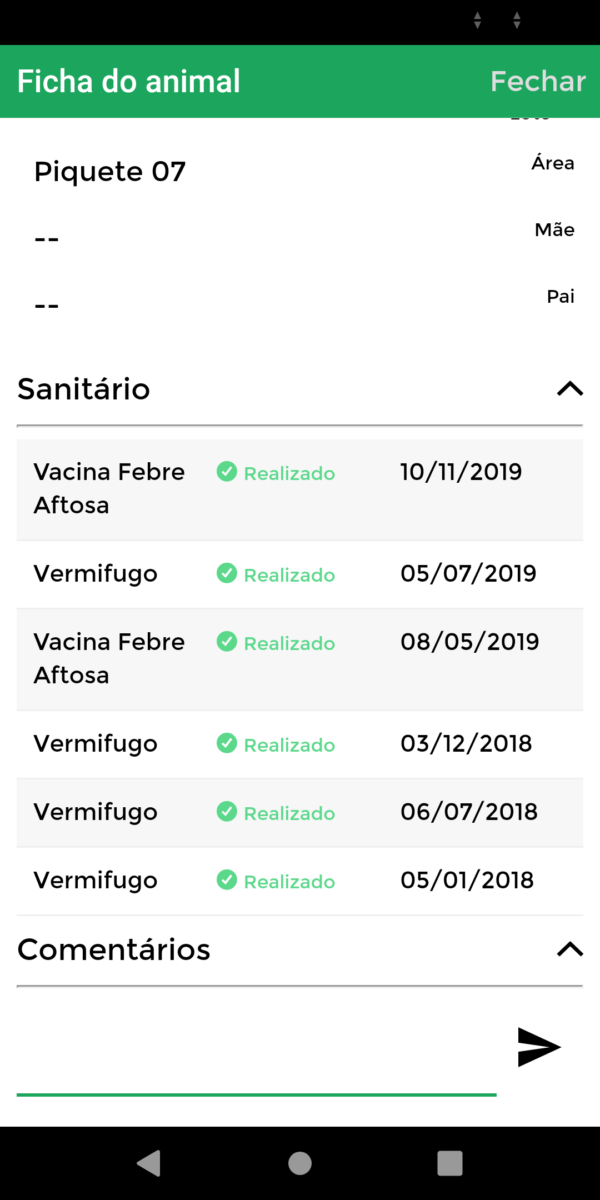
Task: Click the check icon on Vermifugo 05/07/2019
Action: [x=227, y=575]
